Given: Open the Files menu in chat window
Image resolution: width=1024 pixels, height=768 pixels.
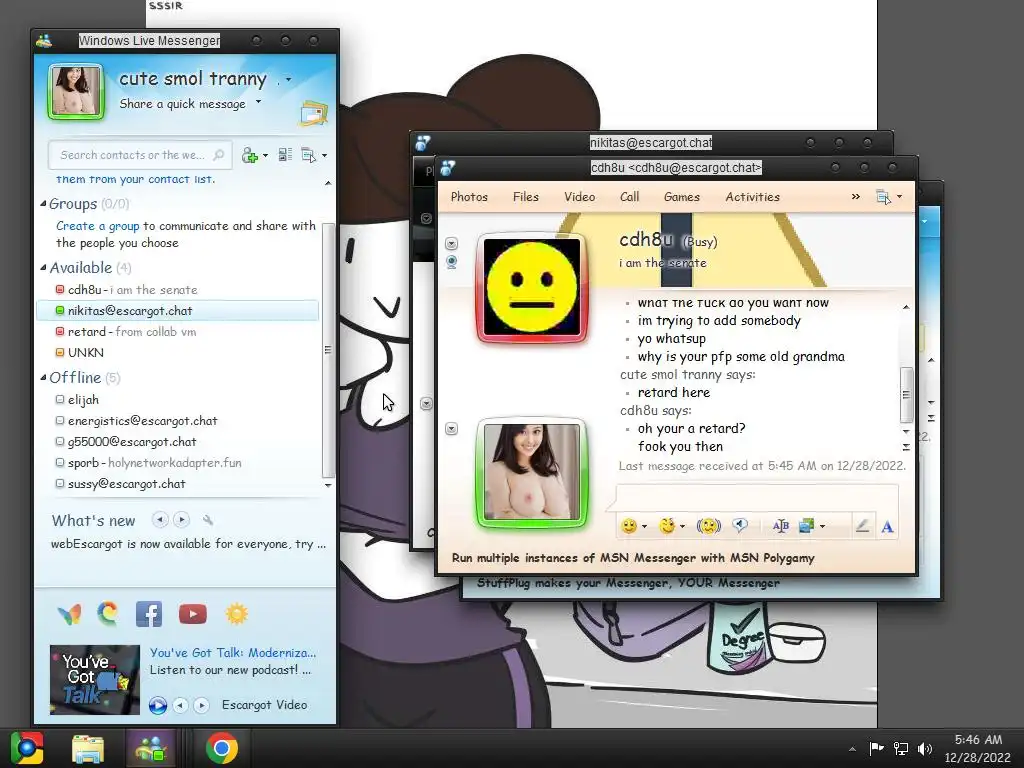Looking at the screenshot, I should pyautogui.click(x=526, y=197).
